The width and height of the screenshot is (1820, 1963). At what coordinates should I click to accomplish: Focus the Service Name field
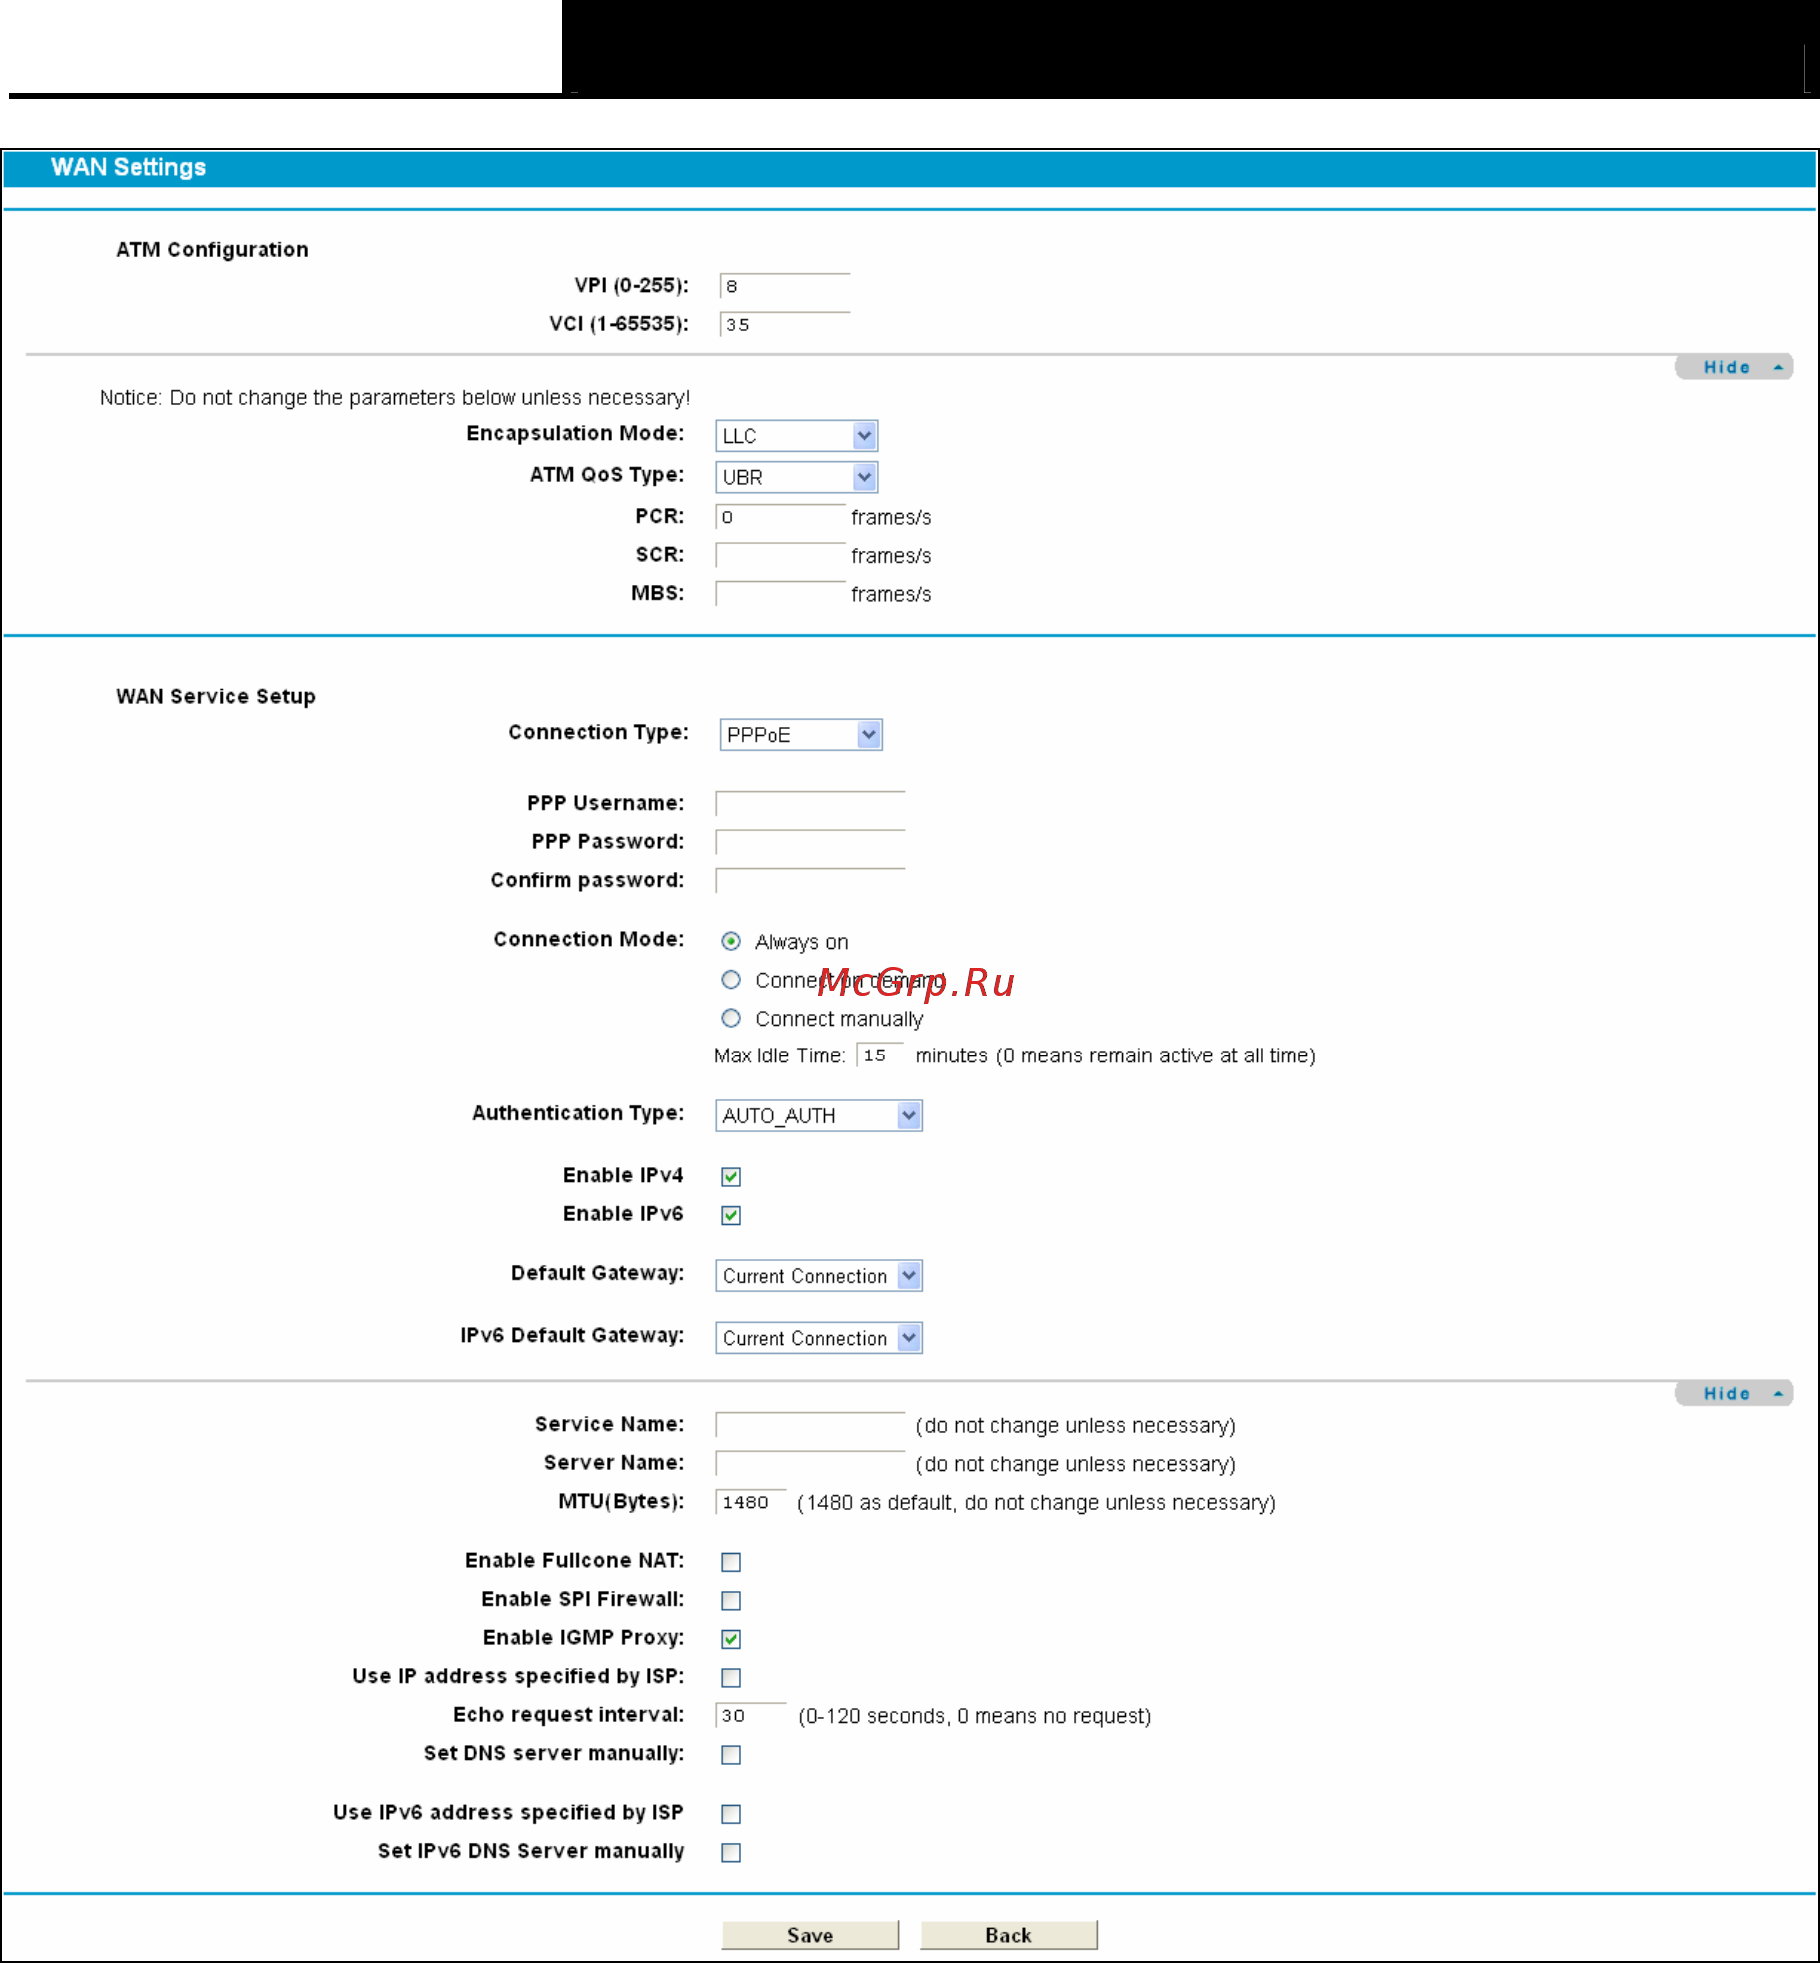tap(810, 1425)
